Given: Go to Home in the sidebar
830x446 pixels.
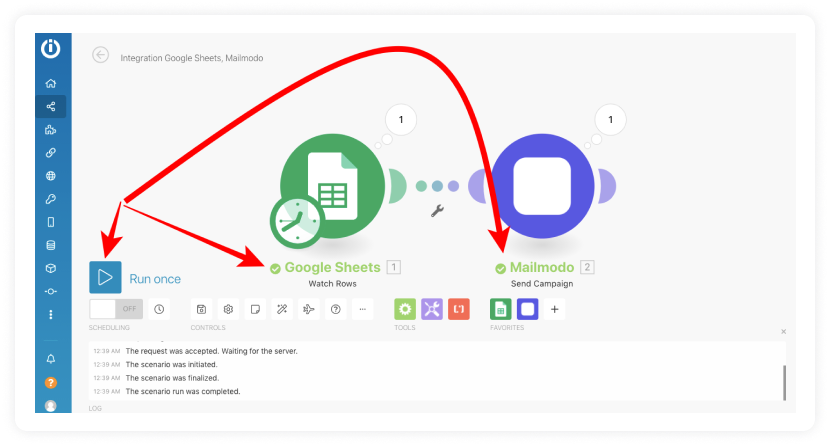Looking at the screenshot, I should click(x=51, y=84).
